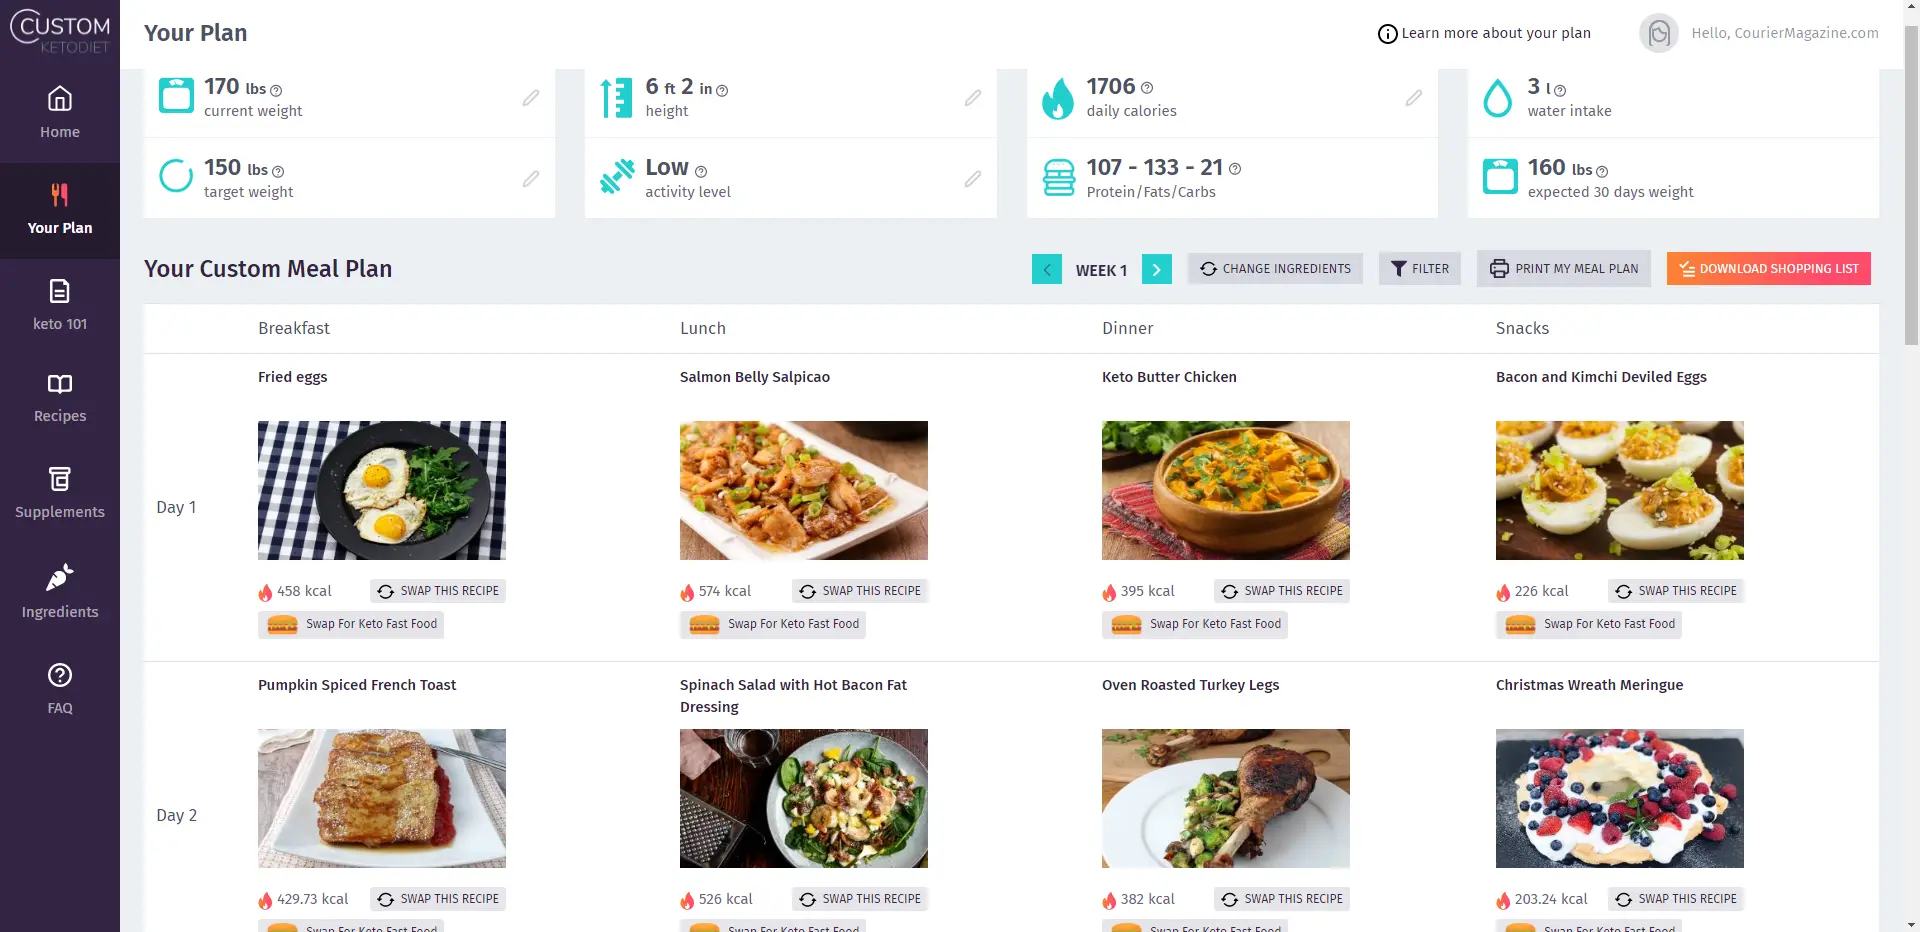
Task: Edit height using the pencil icon
Action: (x=973, y=98)
